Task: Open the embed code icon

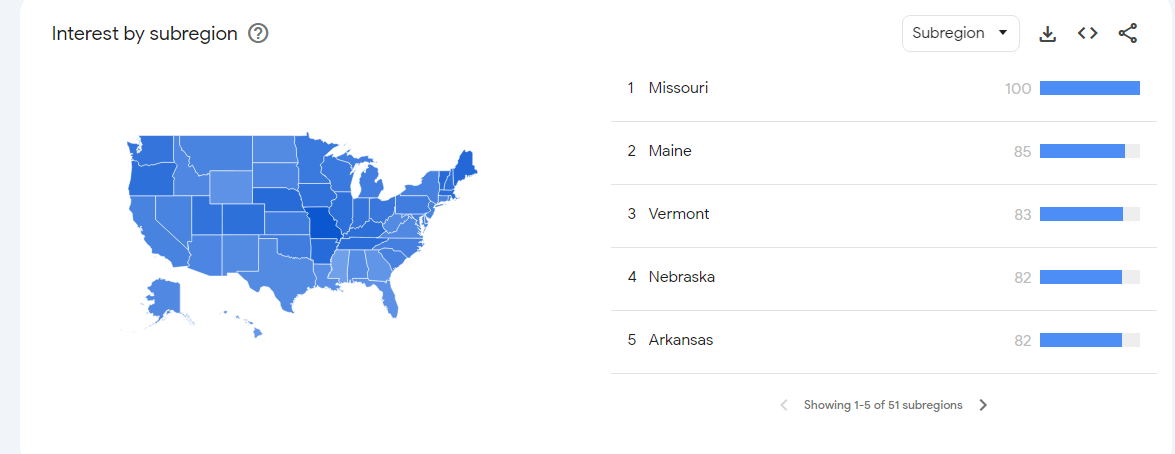Action: [1087, 33]
